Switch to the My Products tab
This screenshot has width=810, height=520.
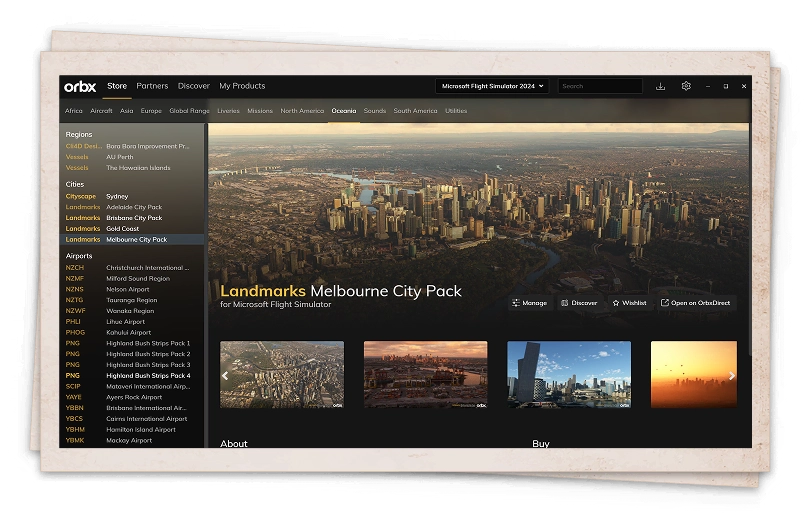tap(242, 86)
